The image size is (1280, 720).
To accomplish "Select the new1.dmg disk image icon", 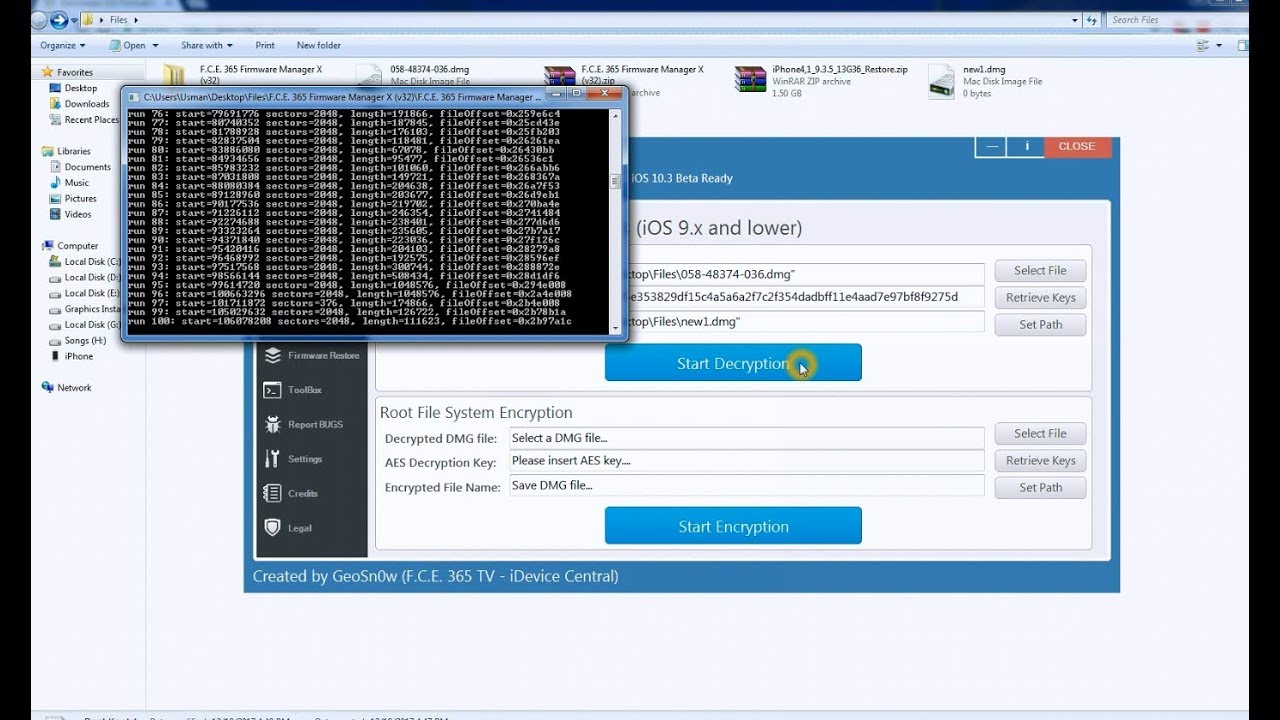I will 941,82.
